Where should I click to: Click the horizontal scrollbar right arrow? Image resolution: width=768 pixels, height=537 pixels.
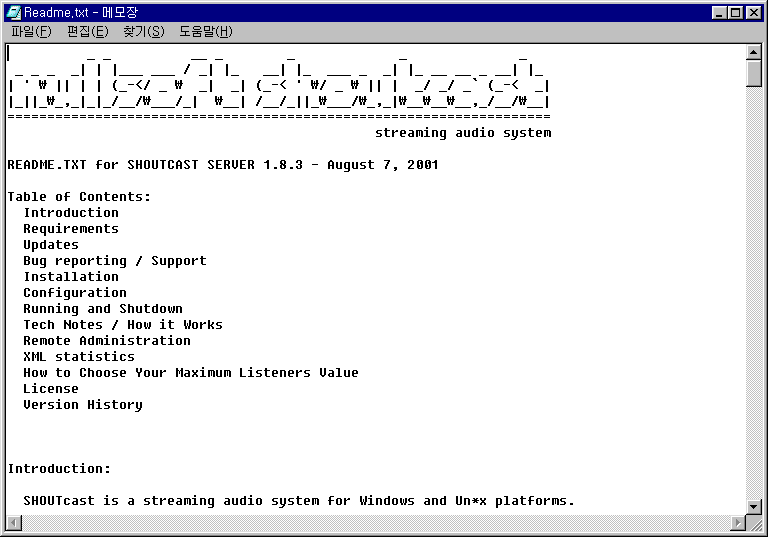tap(738, 523)
